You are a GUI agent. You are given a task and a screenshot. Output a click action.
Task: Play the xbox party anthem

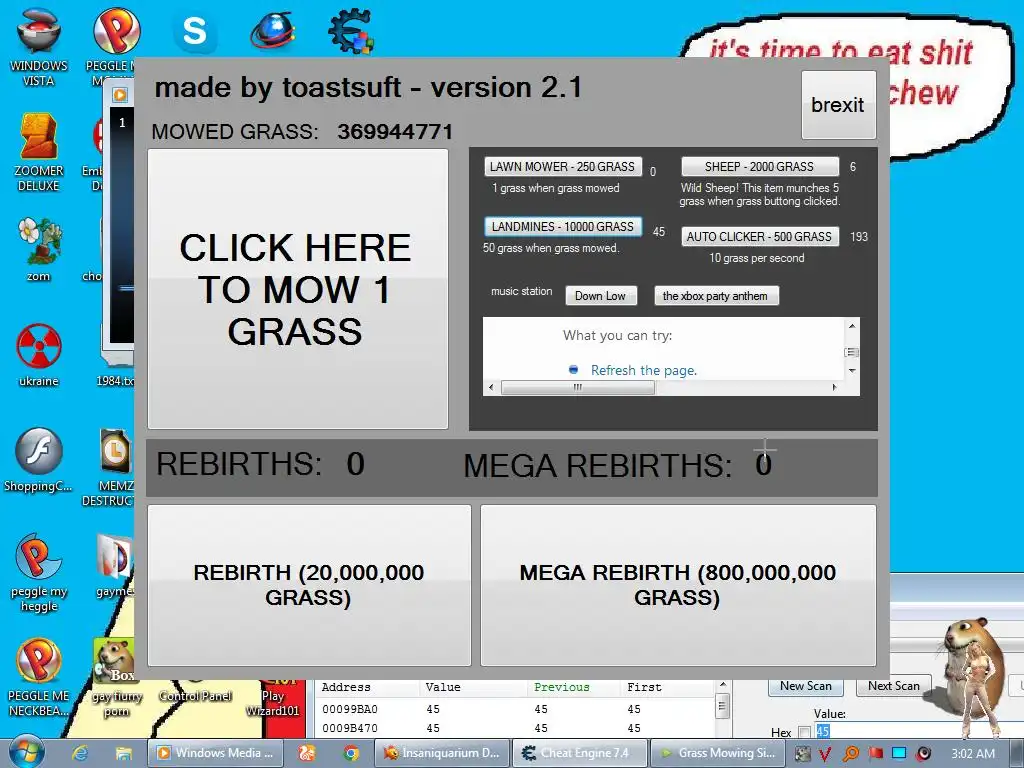[716, 296]
